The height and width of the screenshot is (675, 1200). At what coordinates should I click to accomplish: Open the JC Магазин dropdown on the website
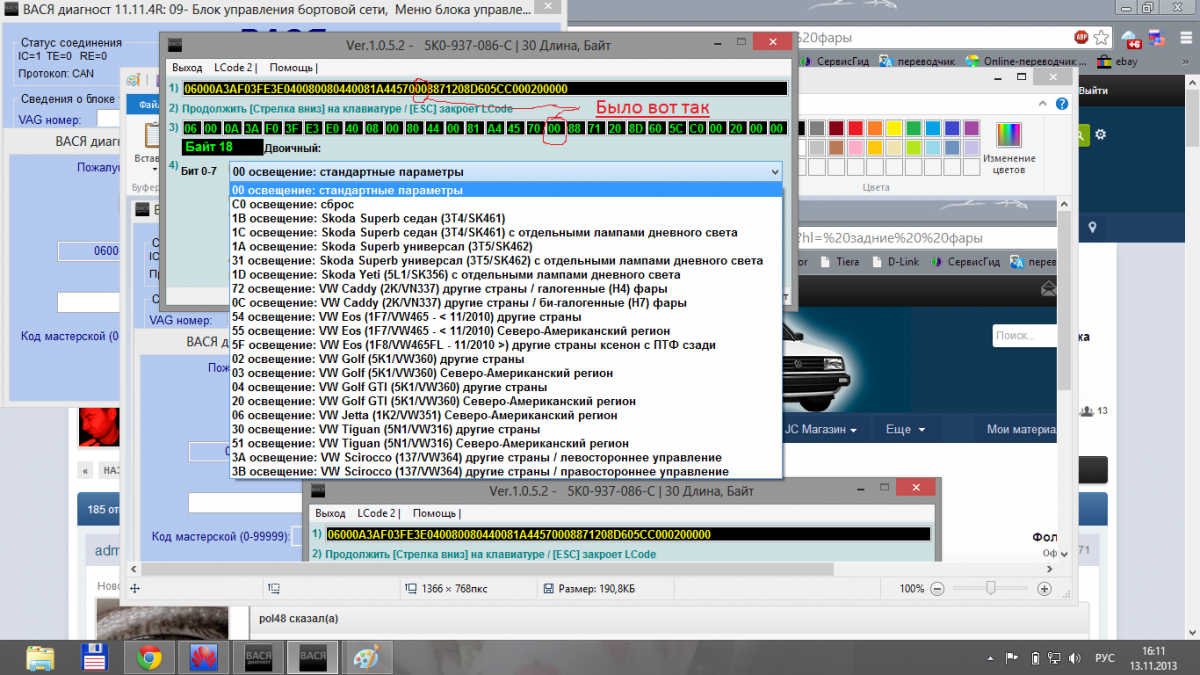(x=820, y=429)
